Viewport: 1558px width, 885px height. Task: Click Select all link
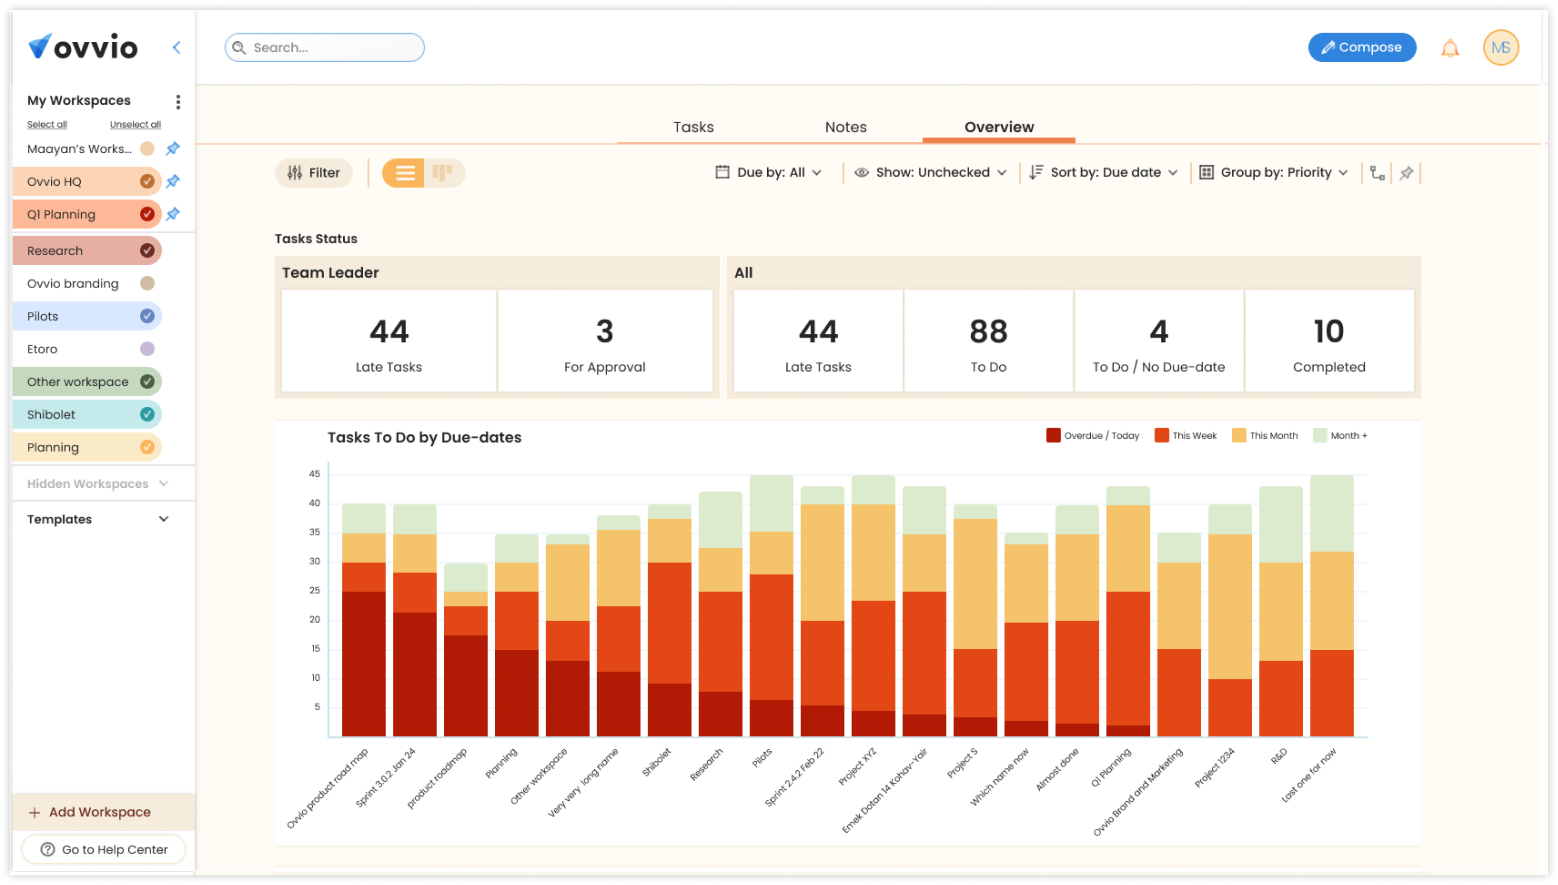47,125
